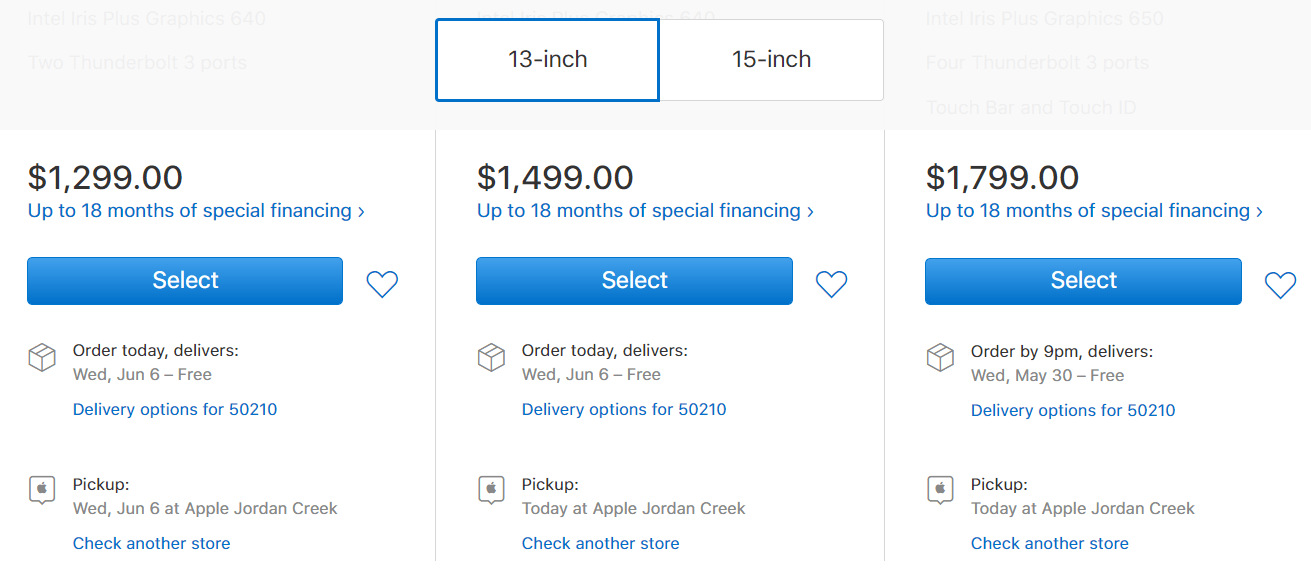Click Select for the $1,299 MacBook
The width and height of the screenshot is (1311, 584).
click(184, 281)
